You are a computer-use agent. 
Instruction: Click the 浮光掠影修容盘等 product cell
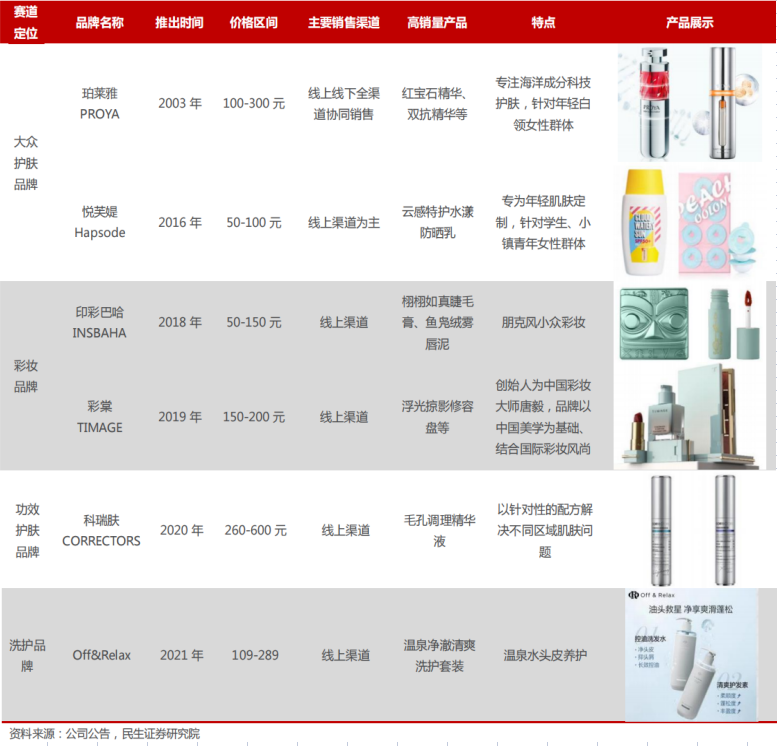point(438,417)
